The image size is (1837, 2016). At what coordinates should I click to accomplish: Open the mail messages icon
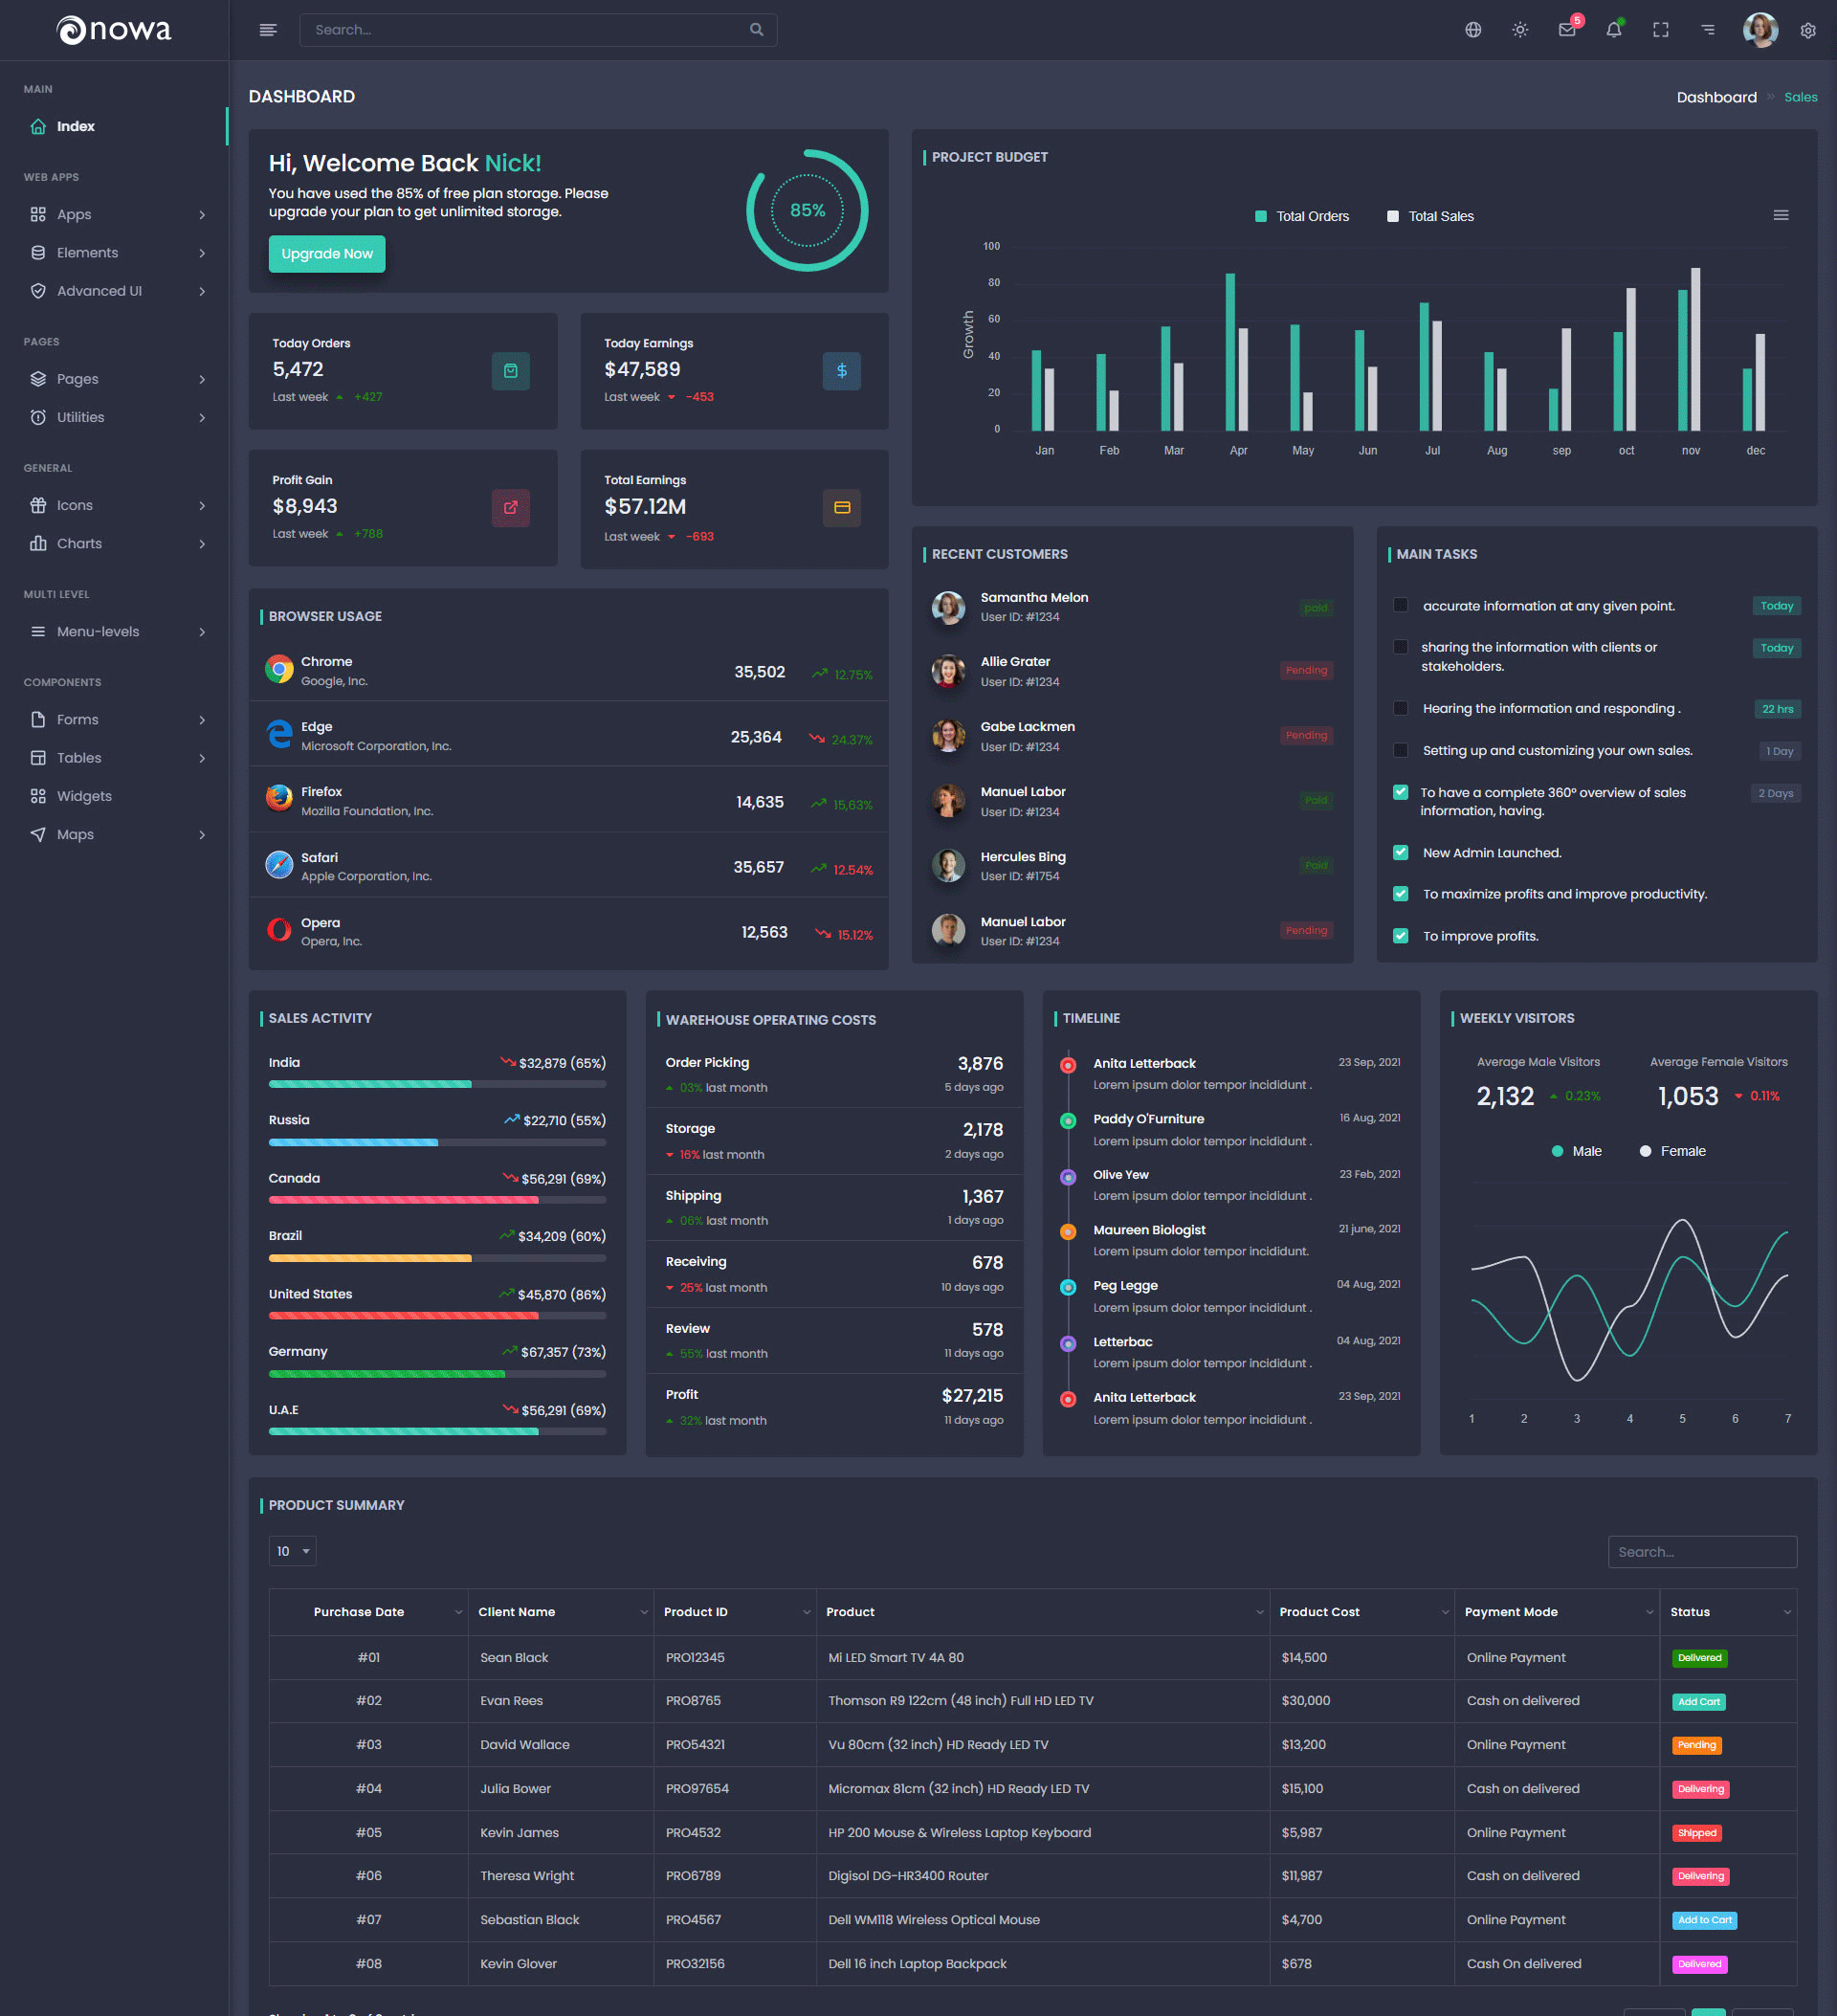pos(1567,30)
